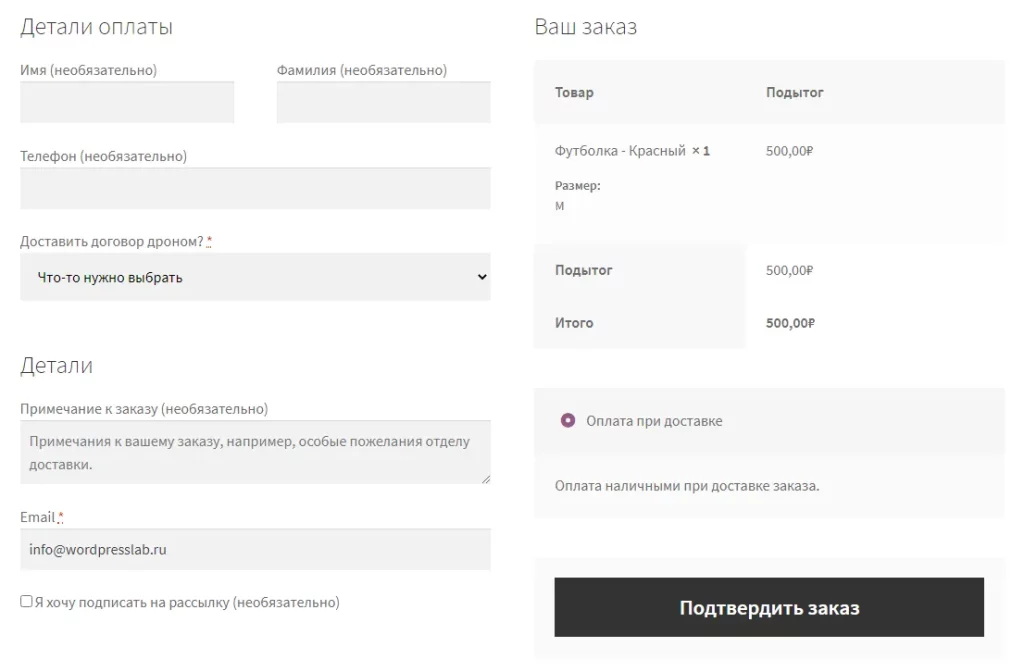Click the 'Примечание к заказу' label
This screenshot has width=1024, height=672.
[x=144, y=409]
